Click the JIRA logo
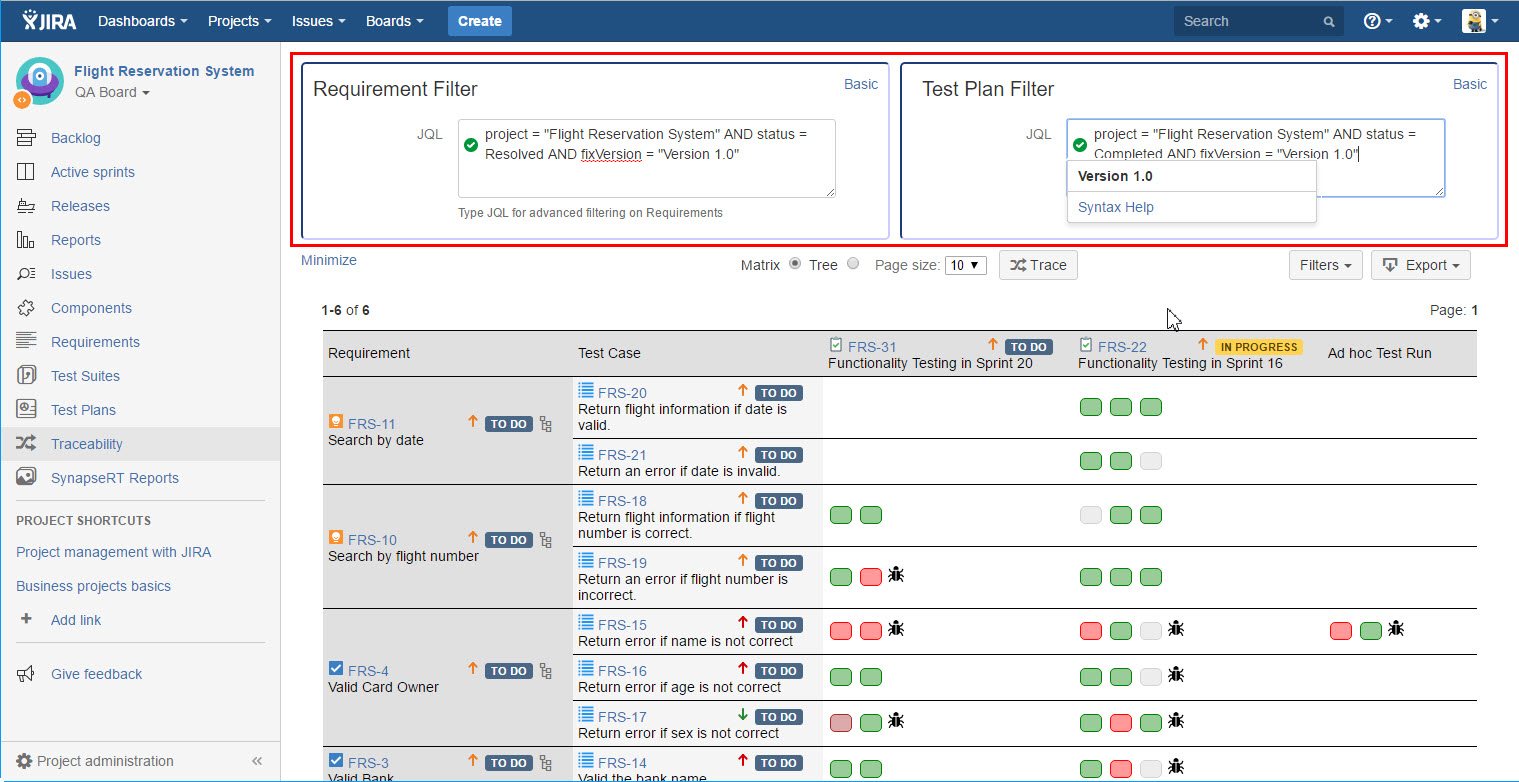This screenshot has width=1519, height=782. pyautogui.click(x=51, y=20)
